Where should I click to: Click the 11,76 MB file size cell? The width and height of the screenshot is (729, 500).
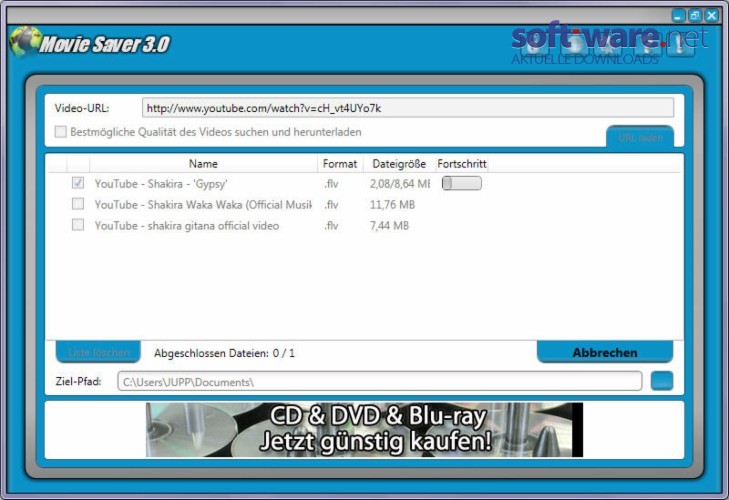tap(392, 205)
